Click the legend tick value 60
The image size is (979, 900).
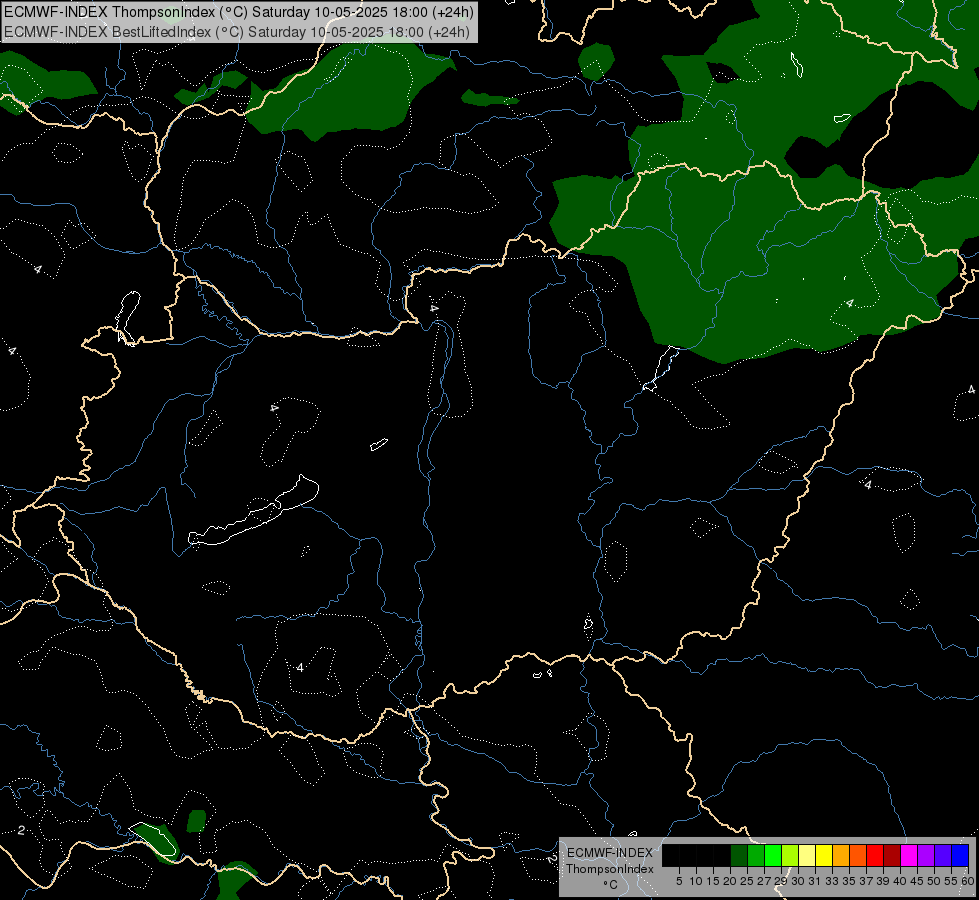pos(968,881)
